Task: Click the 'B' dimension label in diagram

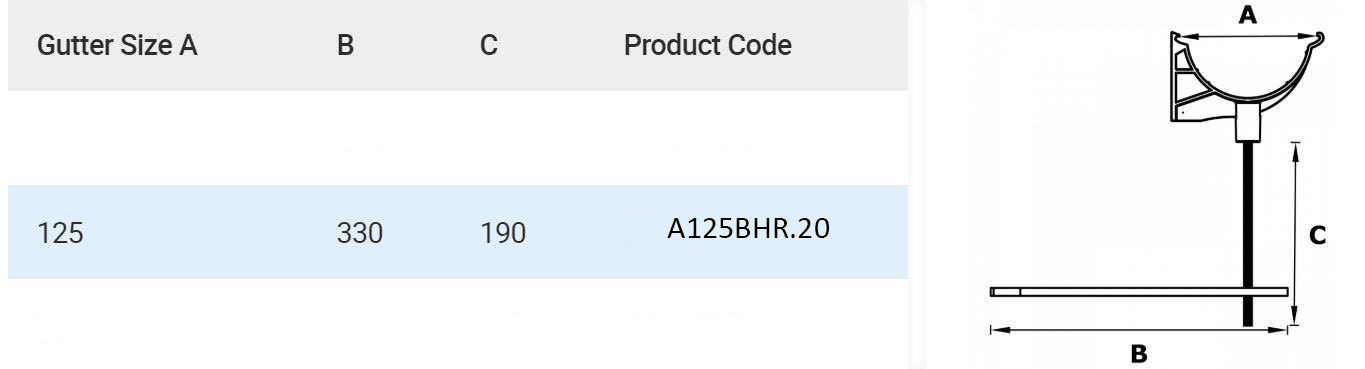Action: 1138,353
